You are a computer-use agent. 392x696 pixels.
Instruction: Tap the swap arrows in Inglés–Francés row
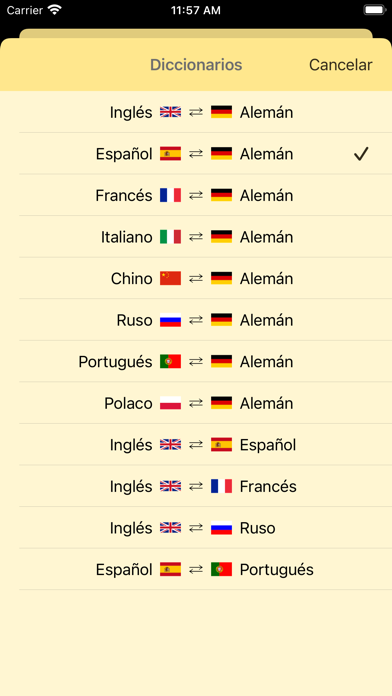point(196,486)
